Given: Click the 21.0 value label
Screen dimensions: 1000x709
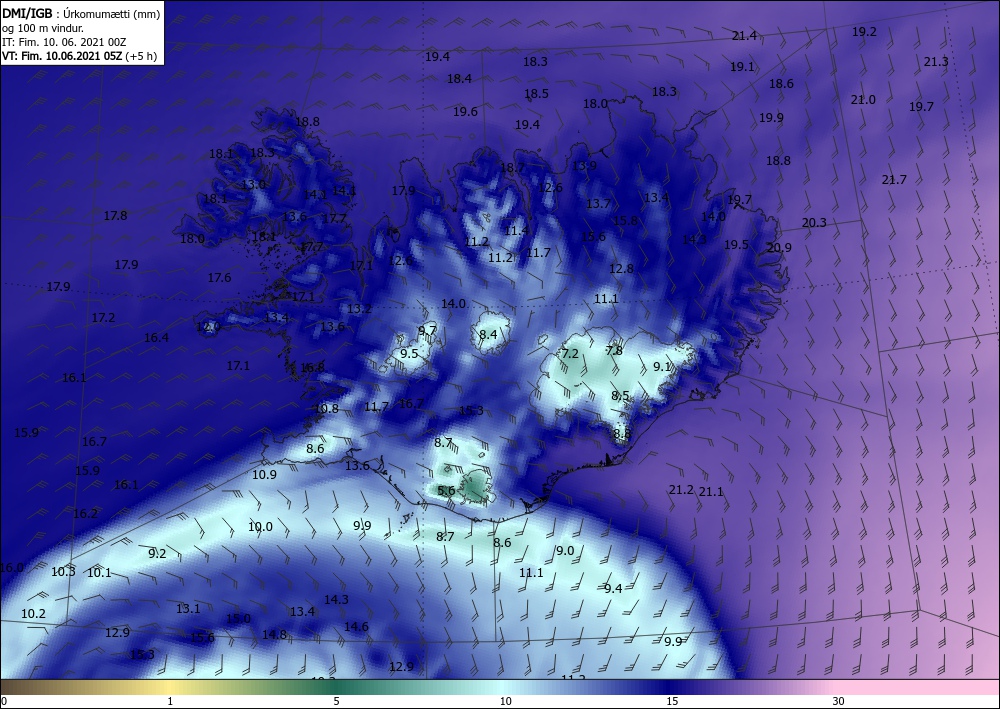Looking at the screenshot, I should [x=863, y=100].
